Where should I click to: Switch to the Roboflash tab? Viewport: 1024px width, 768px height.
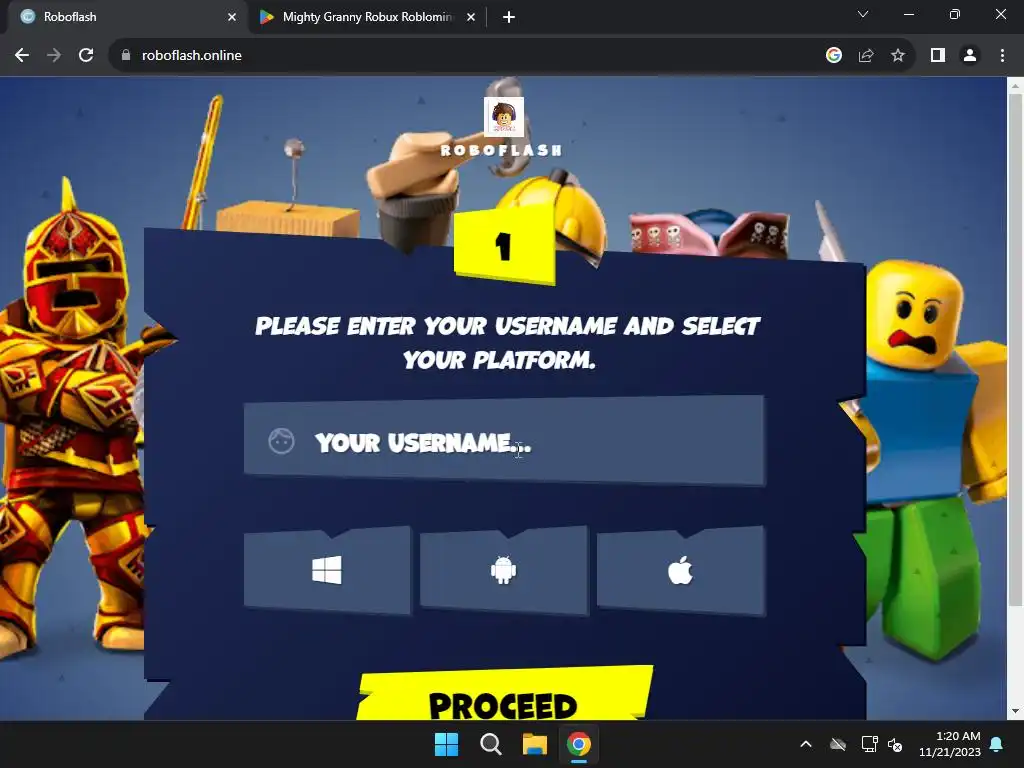(x=128, y=17)
